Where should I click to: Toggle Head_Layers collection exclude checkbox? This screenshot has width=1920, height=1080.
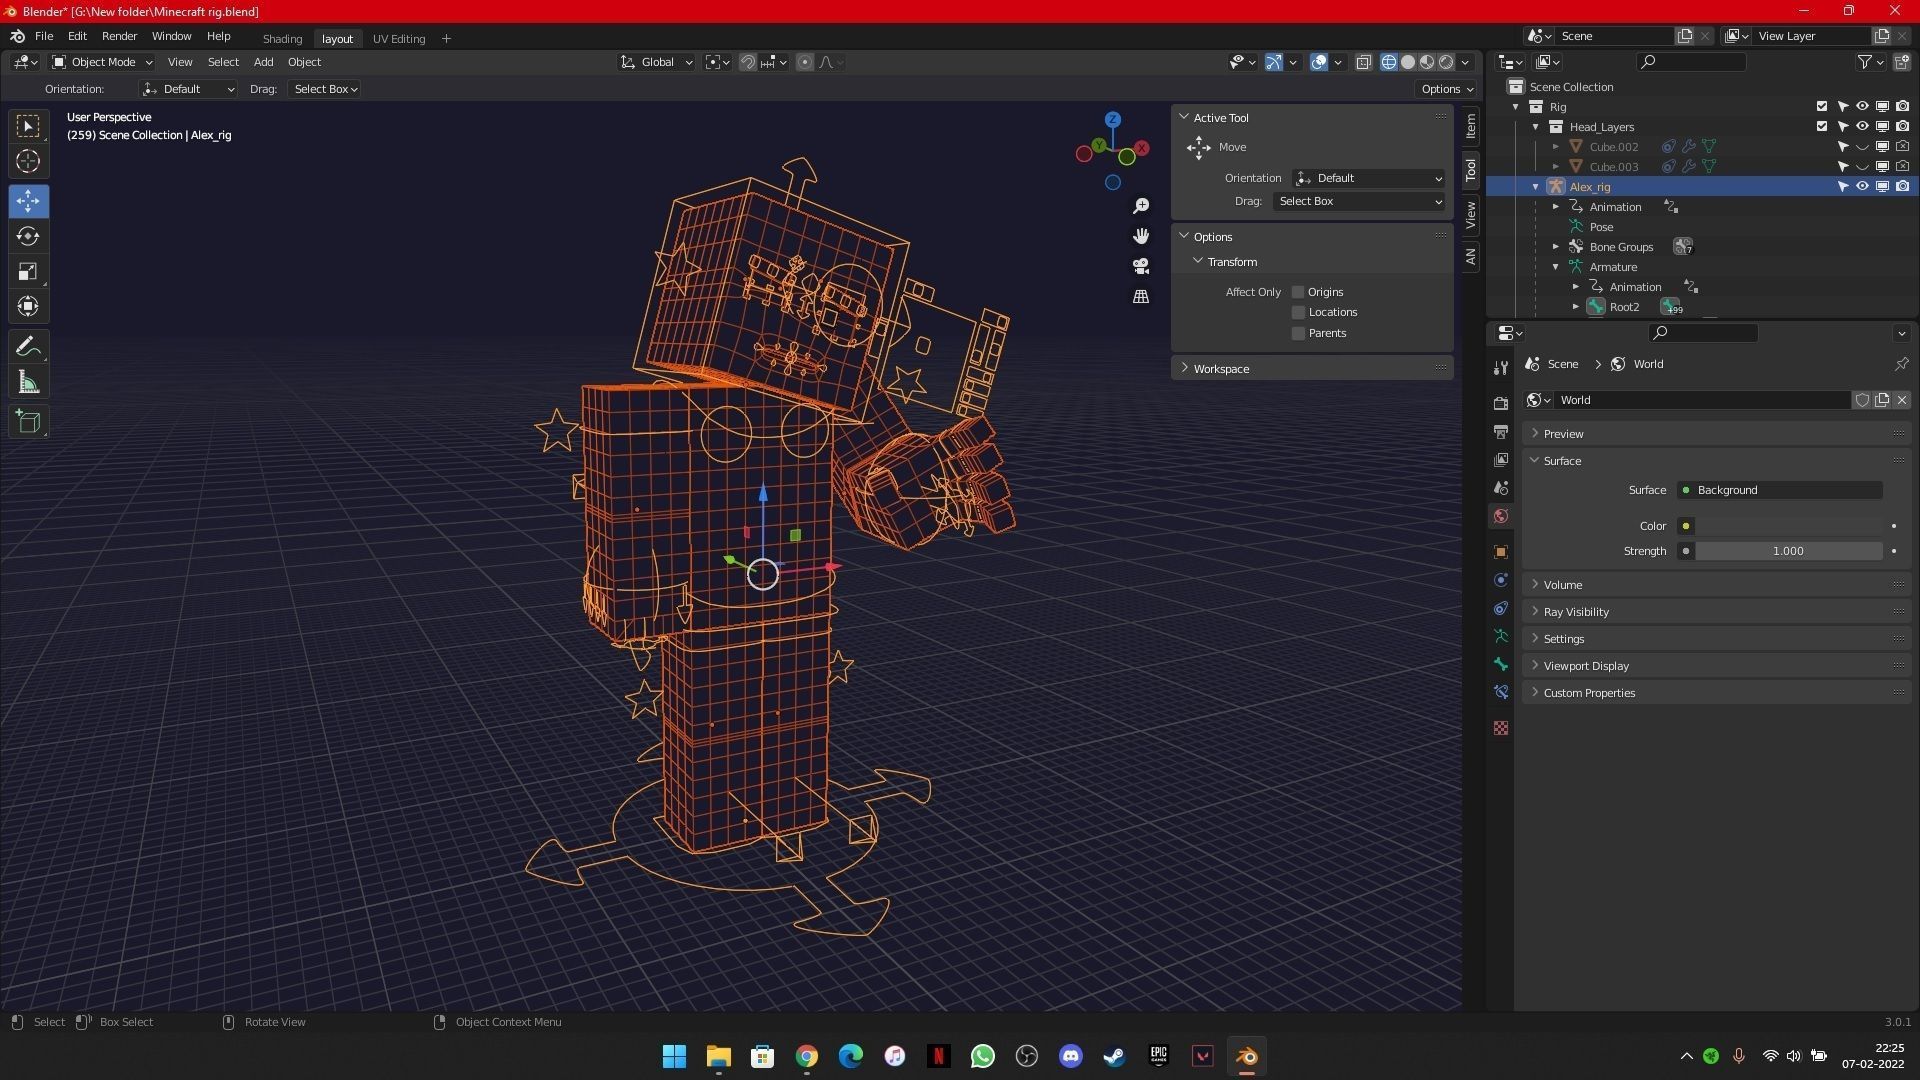click(1822, 127)
